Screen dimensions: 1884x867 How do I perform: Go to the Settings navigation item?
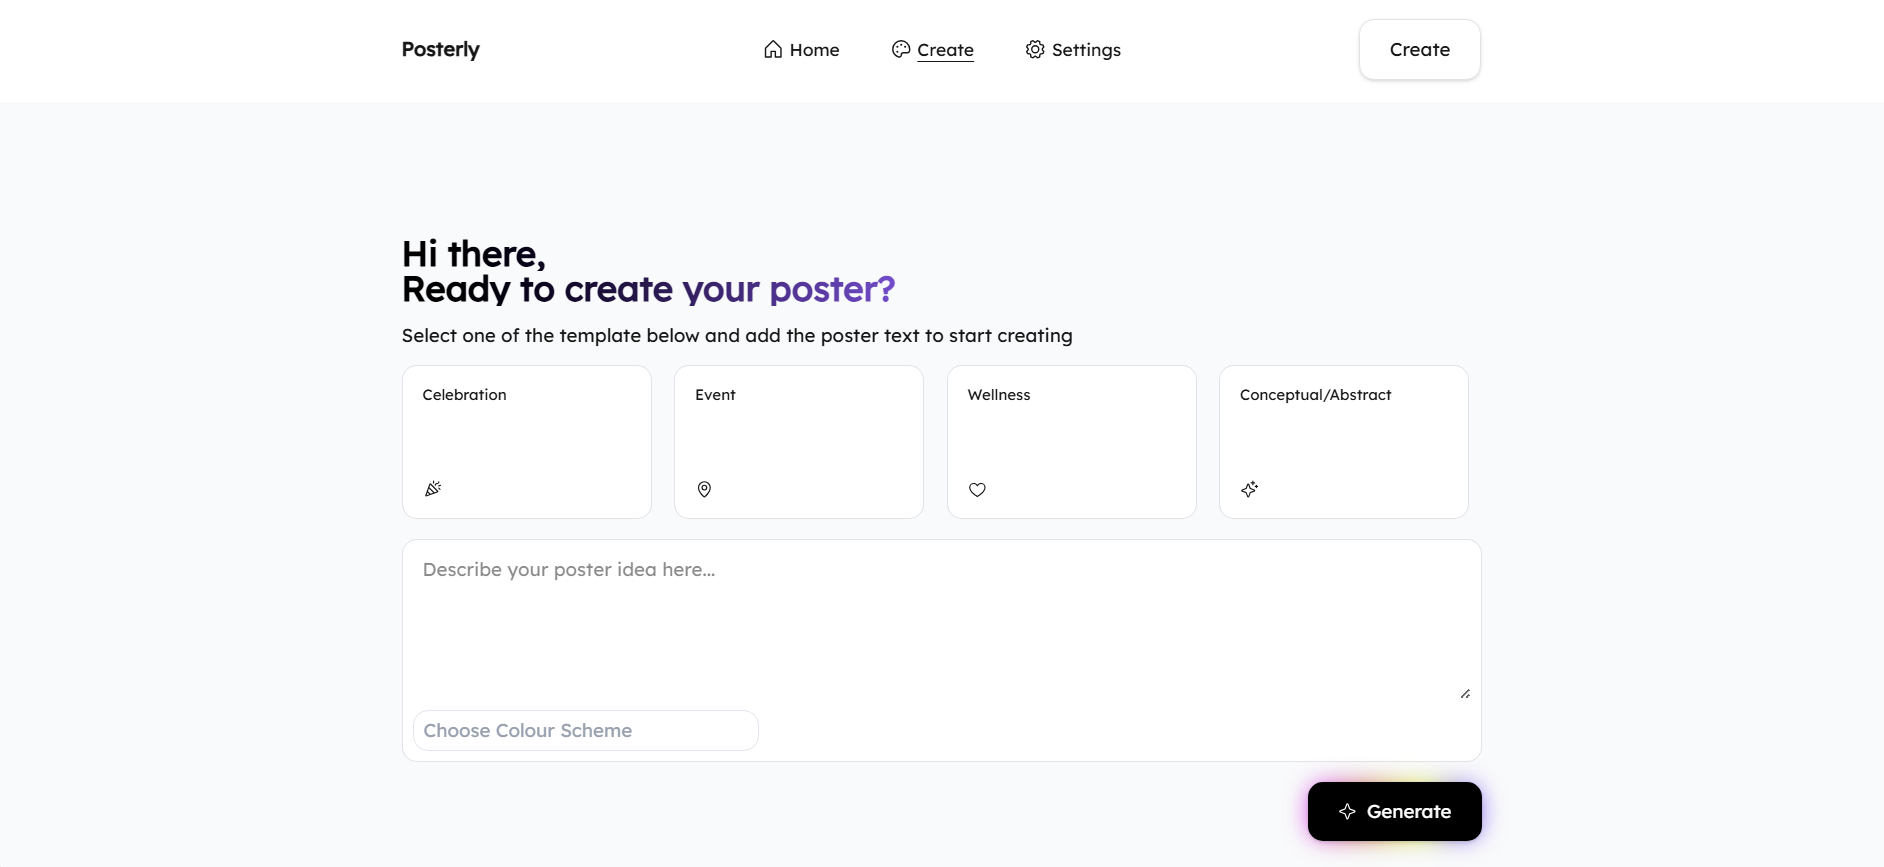(x=1086, y=50)
